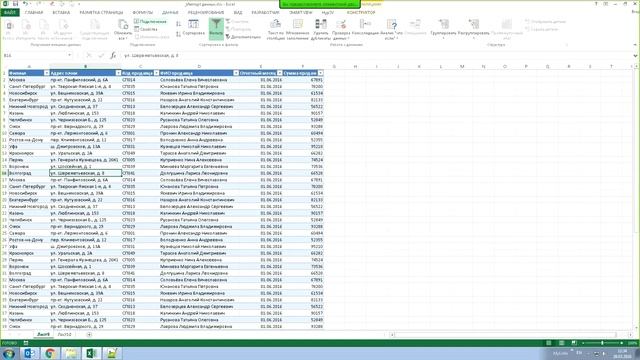Open filter dropdown for Сумма продаж column

point(320,73)
